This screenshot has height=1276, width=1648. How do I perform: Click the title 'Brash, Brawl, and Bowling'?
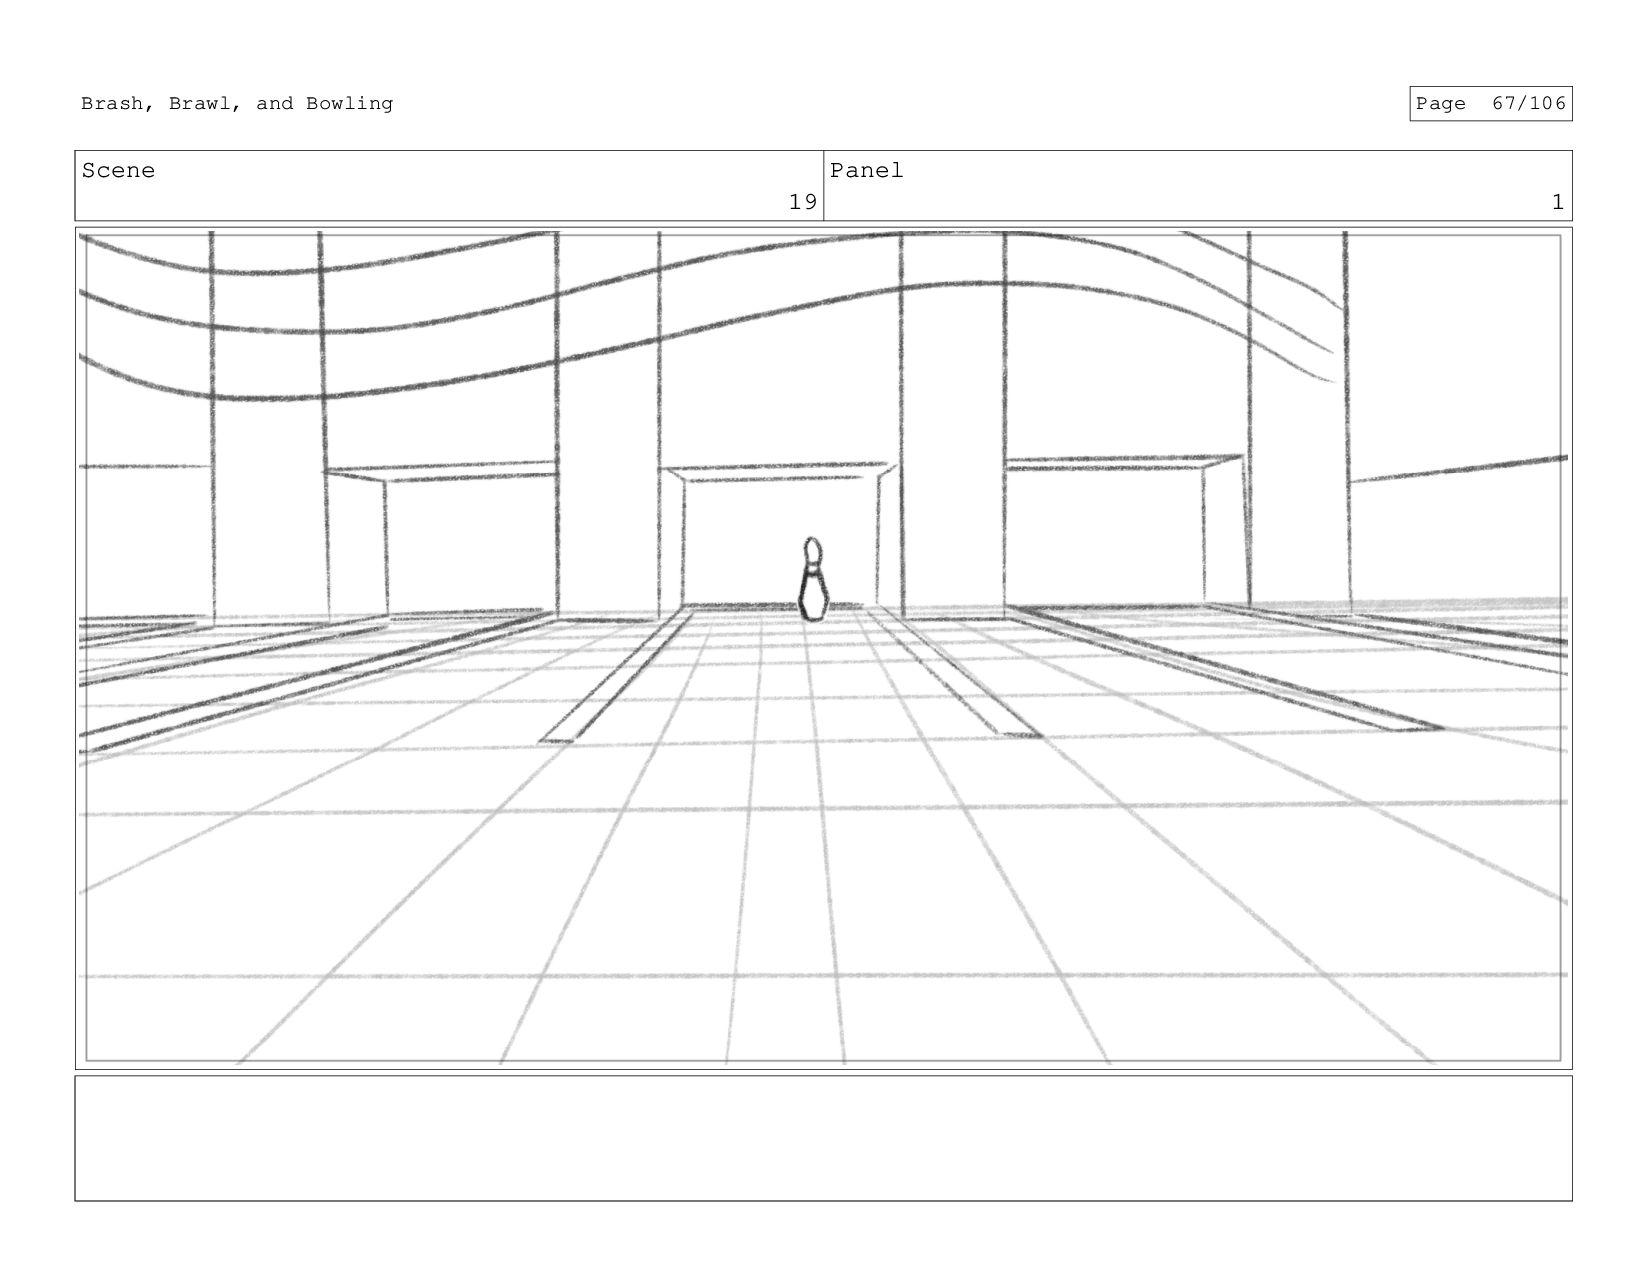click(x=237, y=103)
